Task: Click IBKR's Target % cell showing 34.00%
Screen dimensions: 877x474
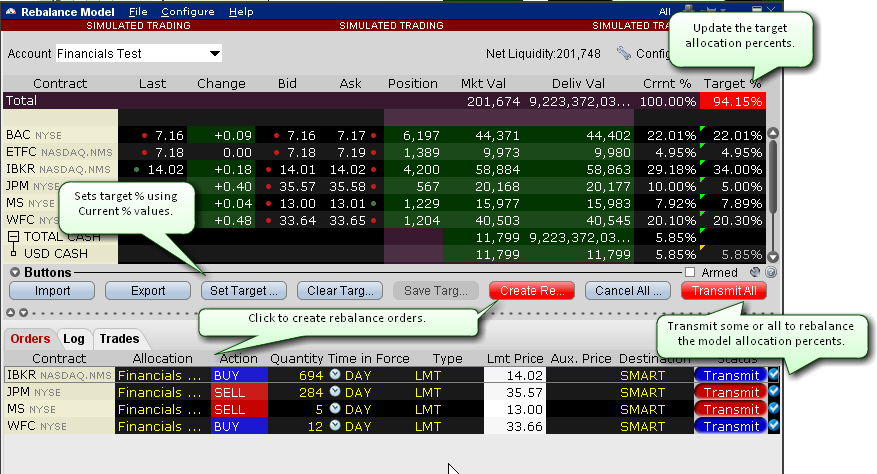Action: 733,169
